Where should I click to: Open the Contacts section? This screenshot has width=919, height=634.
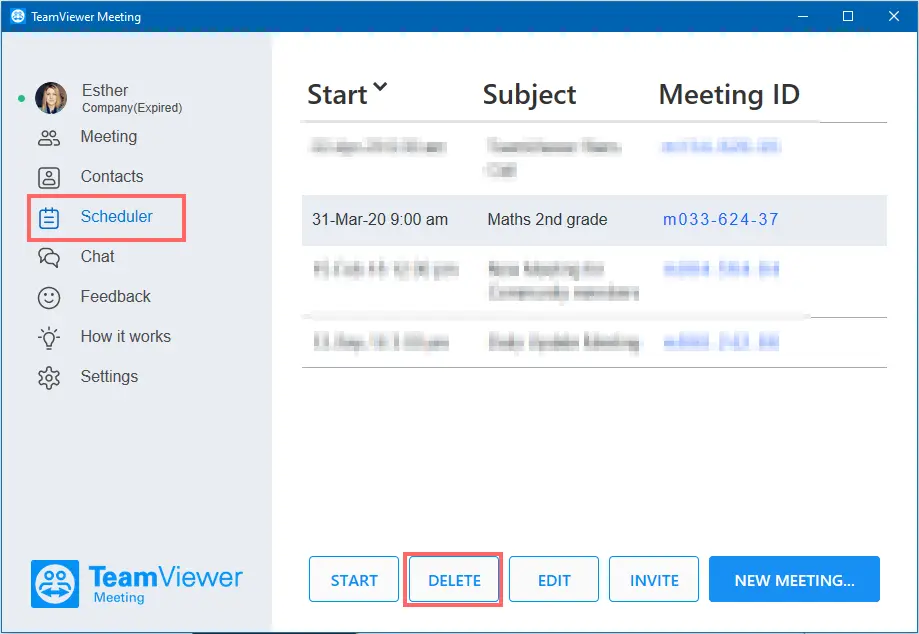coord(112,176)
